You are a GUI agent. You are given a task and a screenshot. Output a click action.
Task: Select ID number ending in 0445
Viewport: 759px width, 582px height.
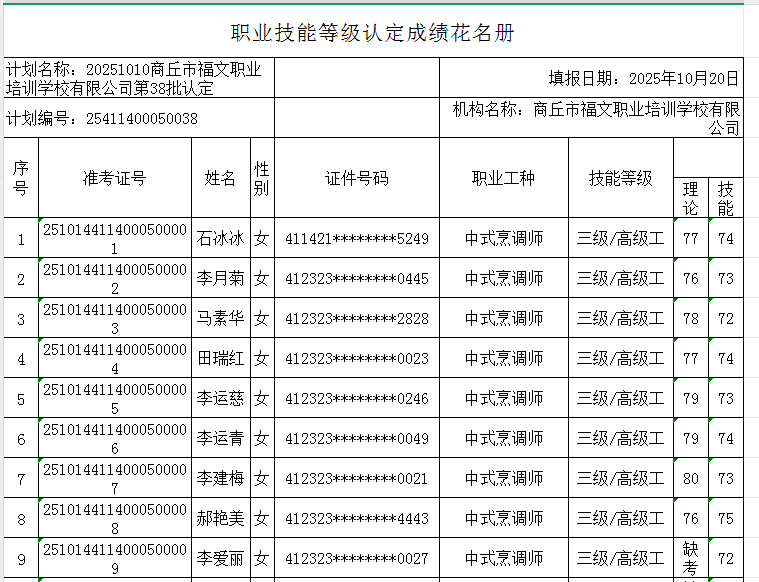tap(356, 279)
